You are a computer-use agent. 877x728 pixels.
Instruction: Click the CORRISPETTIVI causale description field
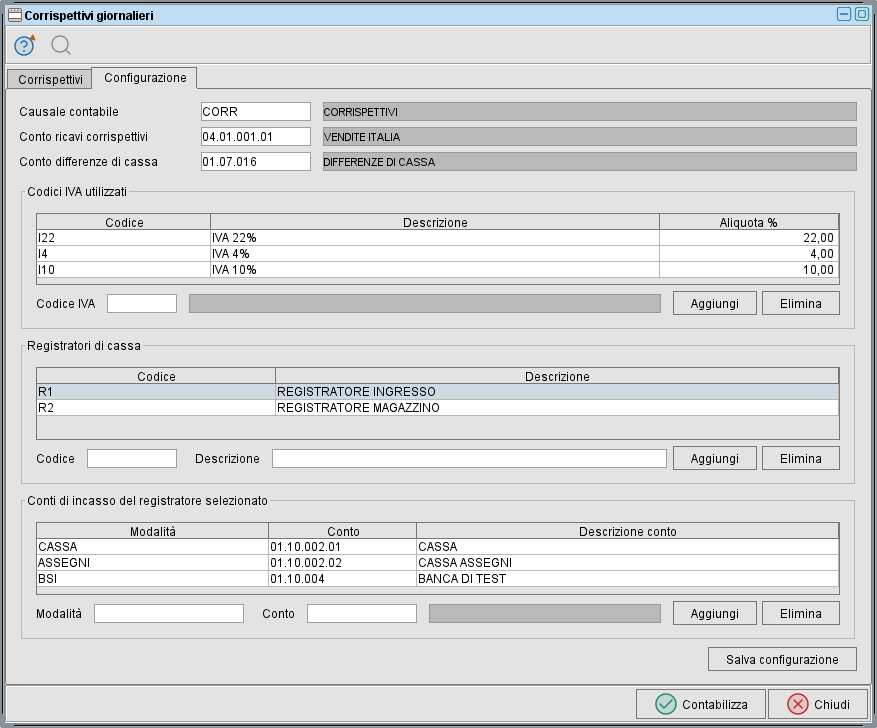[x=590, y=111]
